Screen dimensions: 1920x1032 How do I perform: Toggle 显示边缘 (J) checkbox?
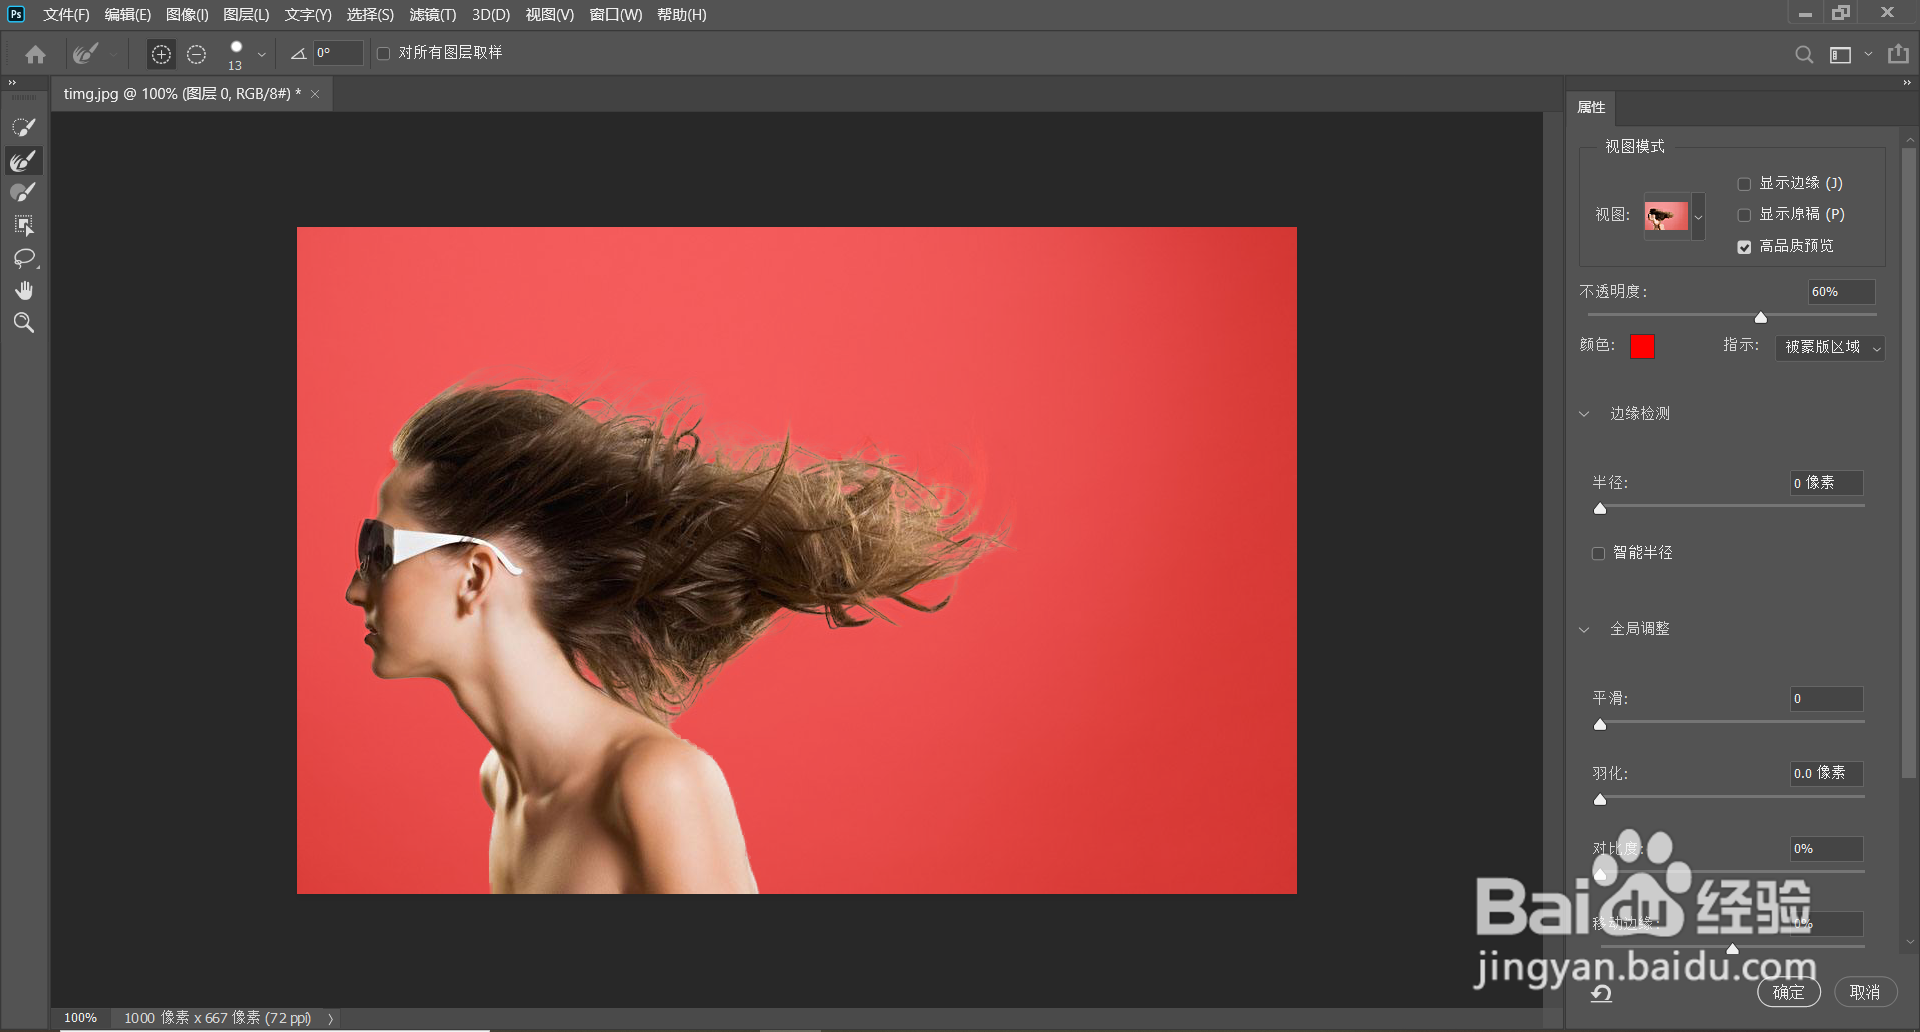[x=1744, y=184]
